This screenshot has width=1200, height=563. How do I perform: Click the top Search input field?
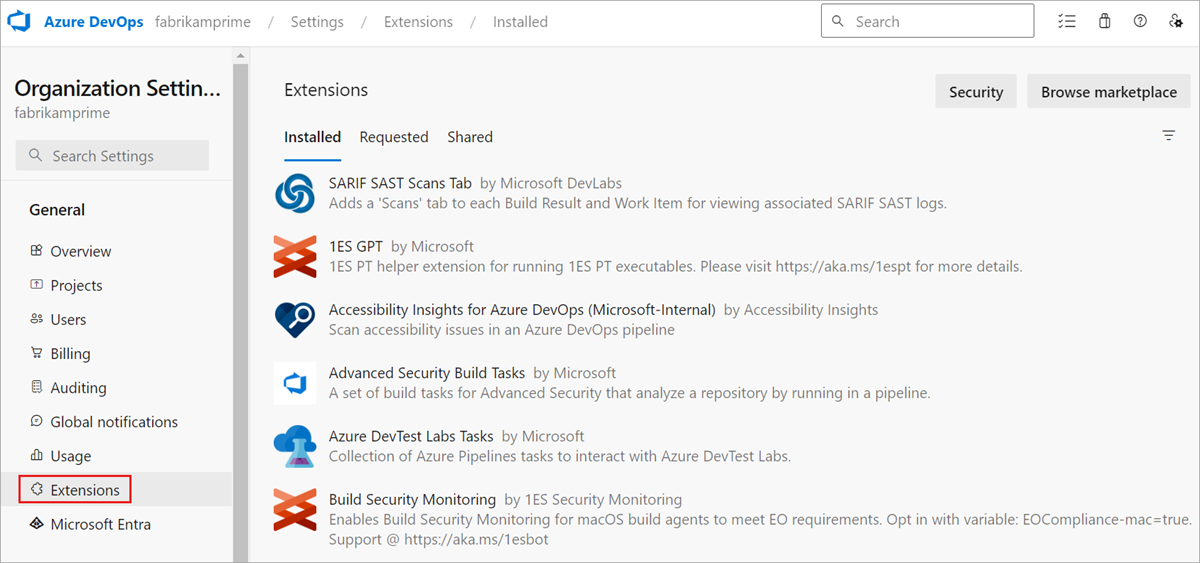tap(927, 21)
